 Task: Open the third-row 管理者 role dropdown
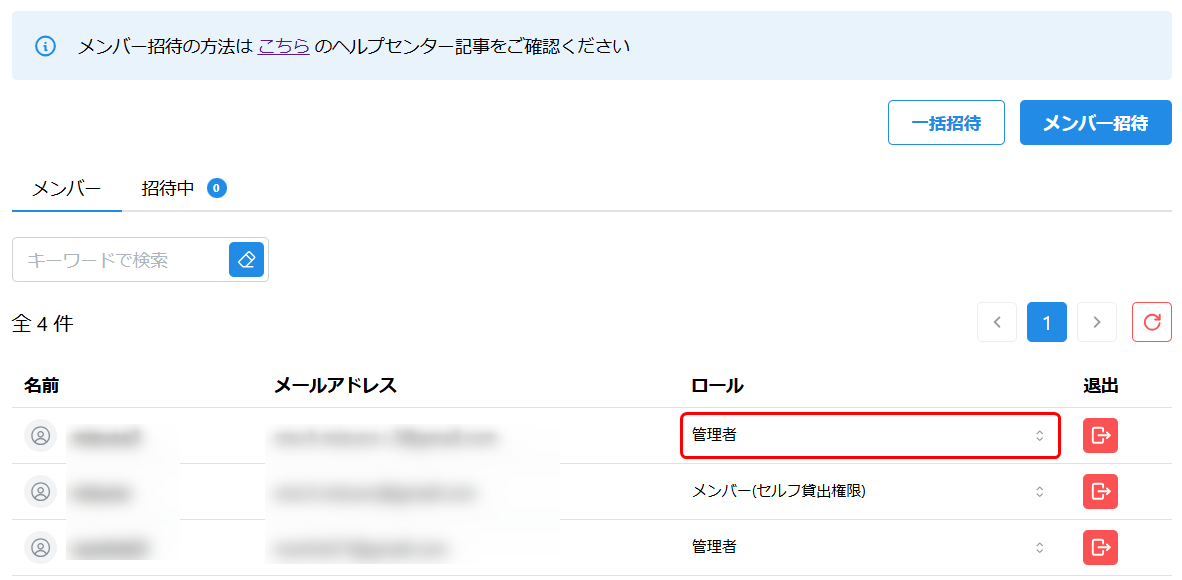click(x=870, y=547)
